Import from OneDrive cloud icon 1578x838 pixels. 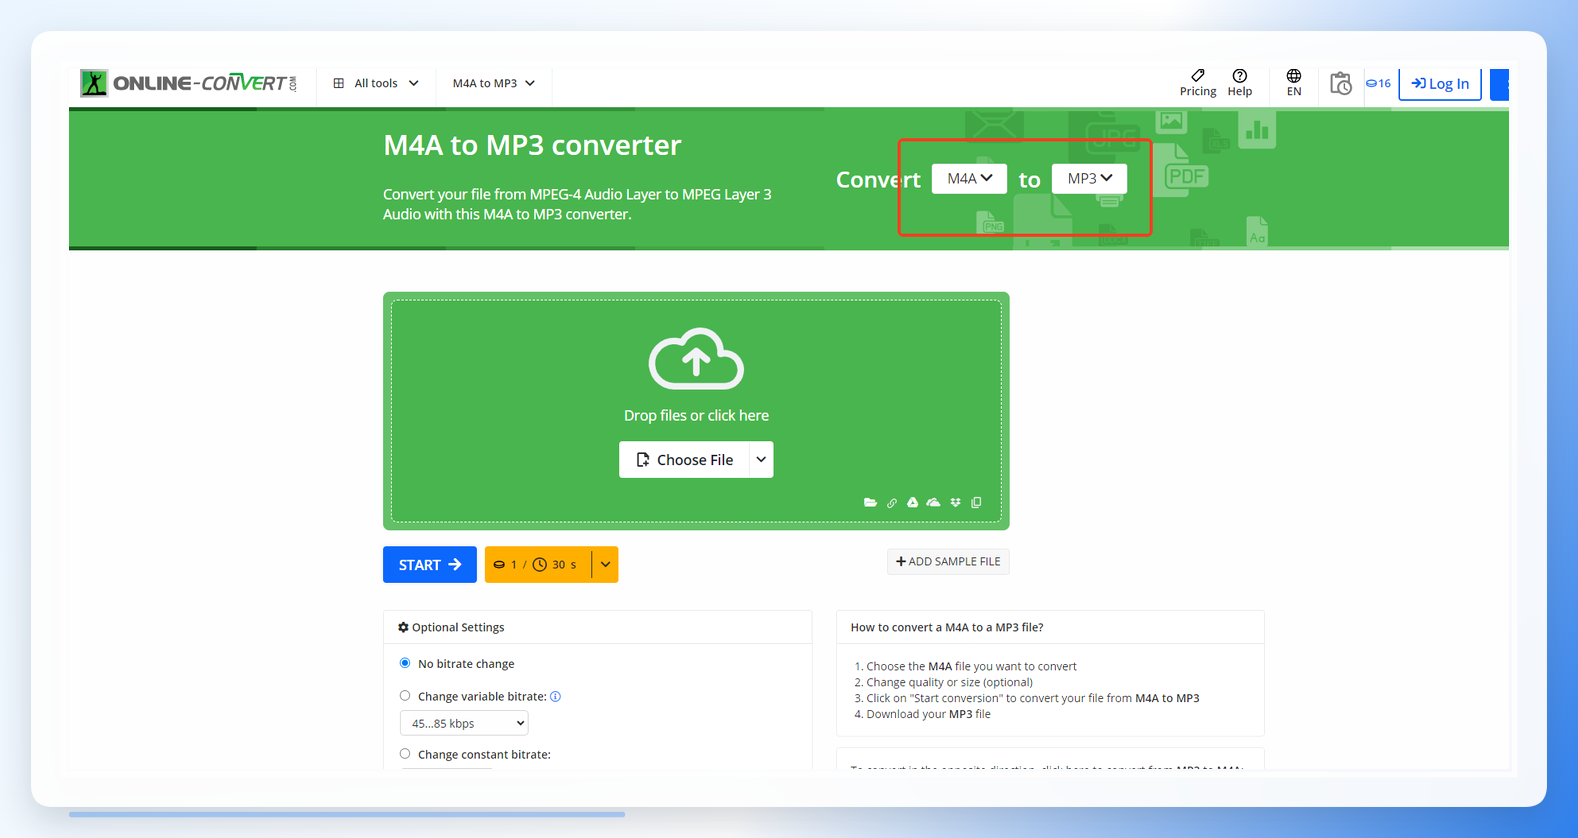(x=934, y=503)
